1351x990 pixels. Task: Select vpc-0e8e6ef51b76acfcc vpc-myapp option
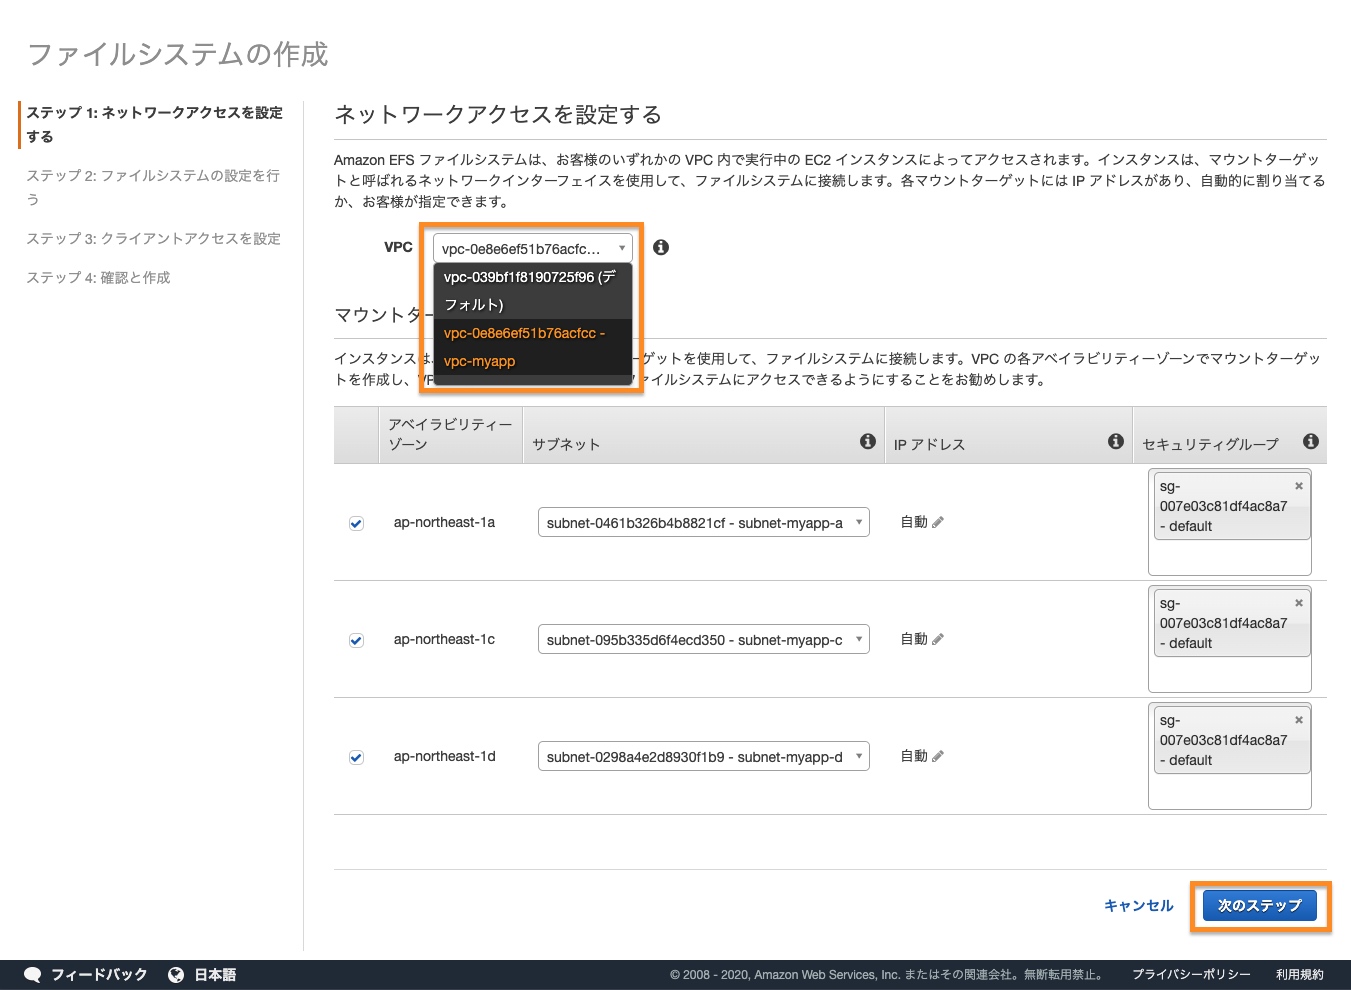(533, 347)
